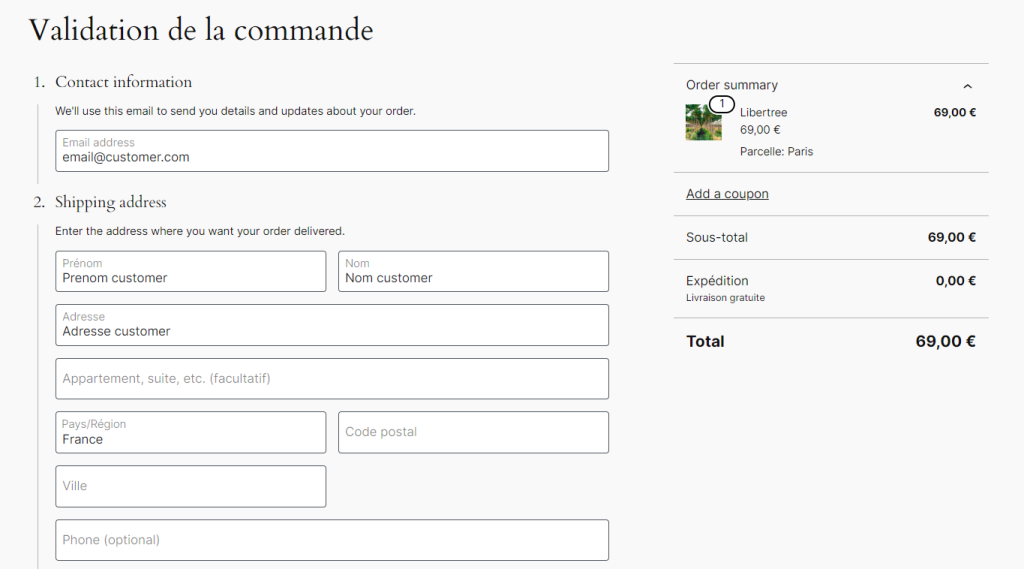Open the Add a coupon link
This screenshot has height=569, width=1024.
tap(727, 194)
